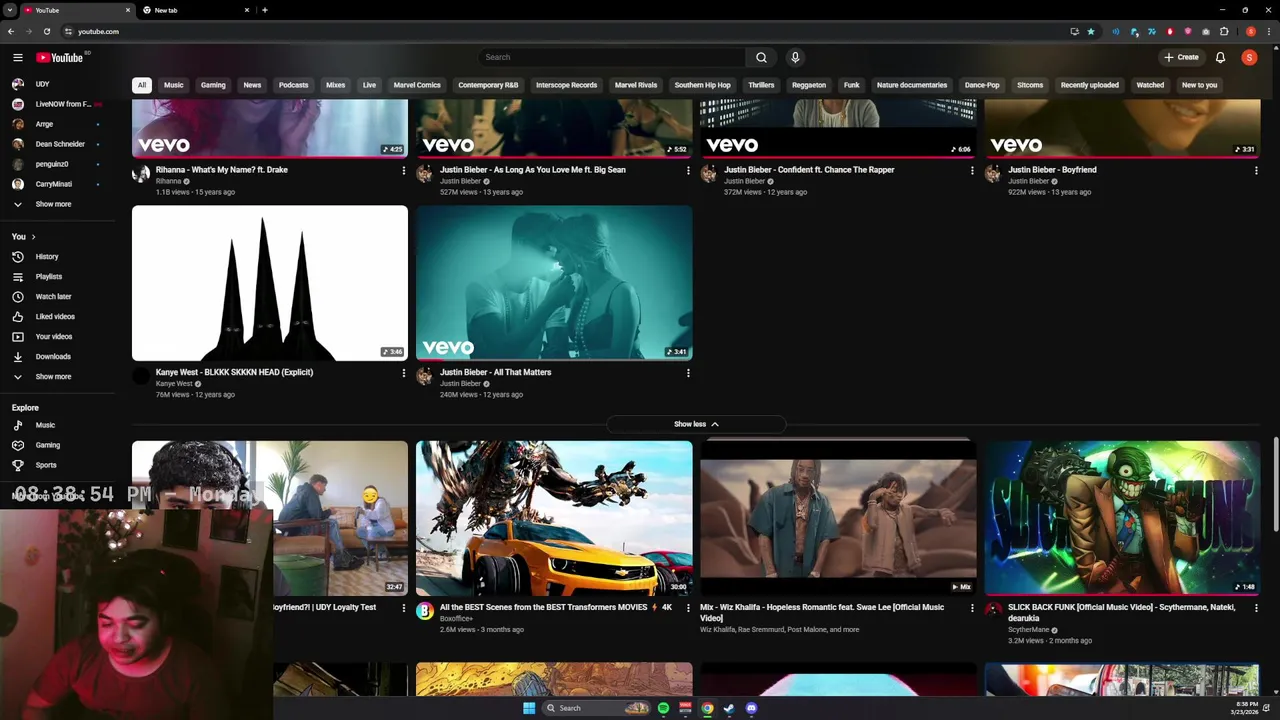Open Chrome three-dot menu
This screenshot has width=1280, height=720.
pyautogui.click(x=1268, y=31)
